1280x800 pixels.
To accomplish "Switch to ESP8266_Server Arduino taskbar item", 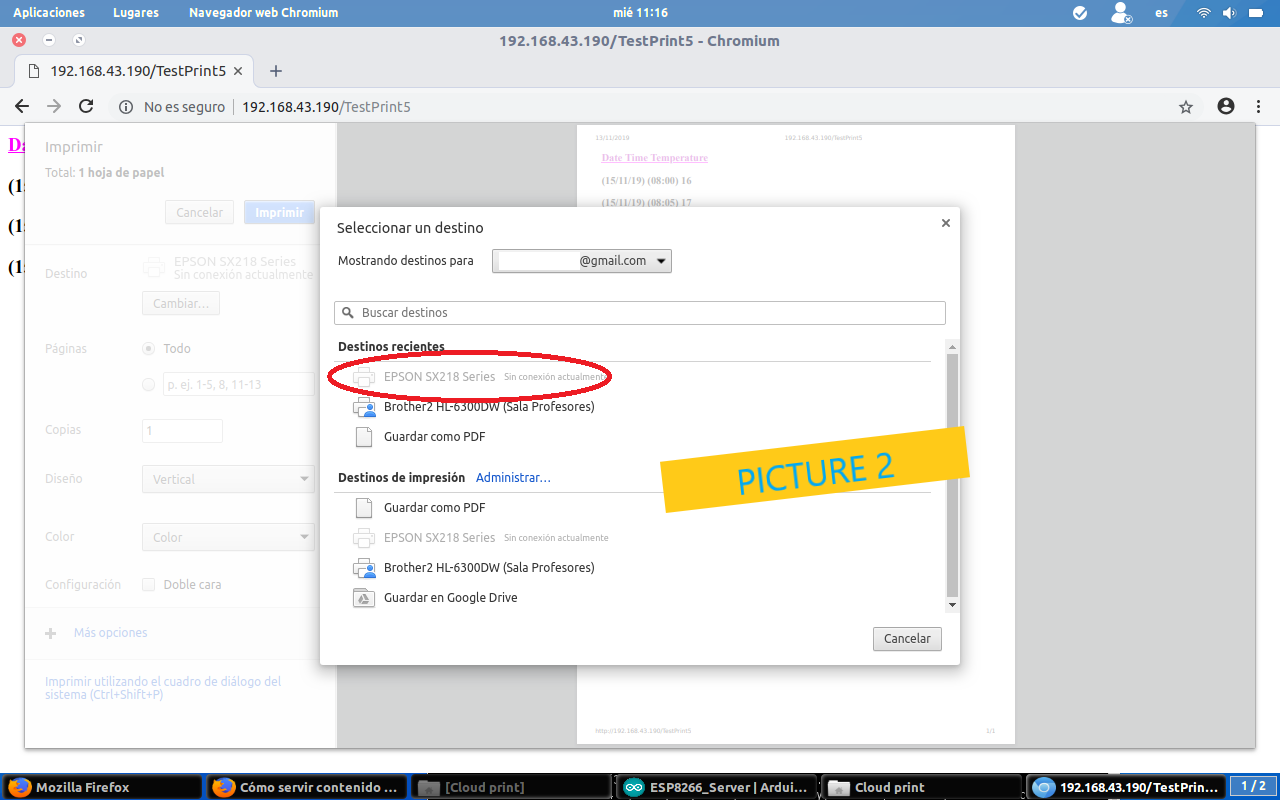I will pos(717,787).
